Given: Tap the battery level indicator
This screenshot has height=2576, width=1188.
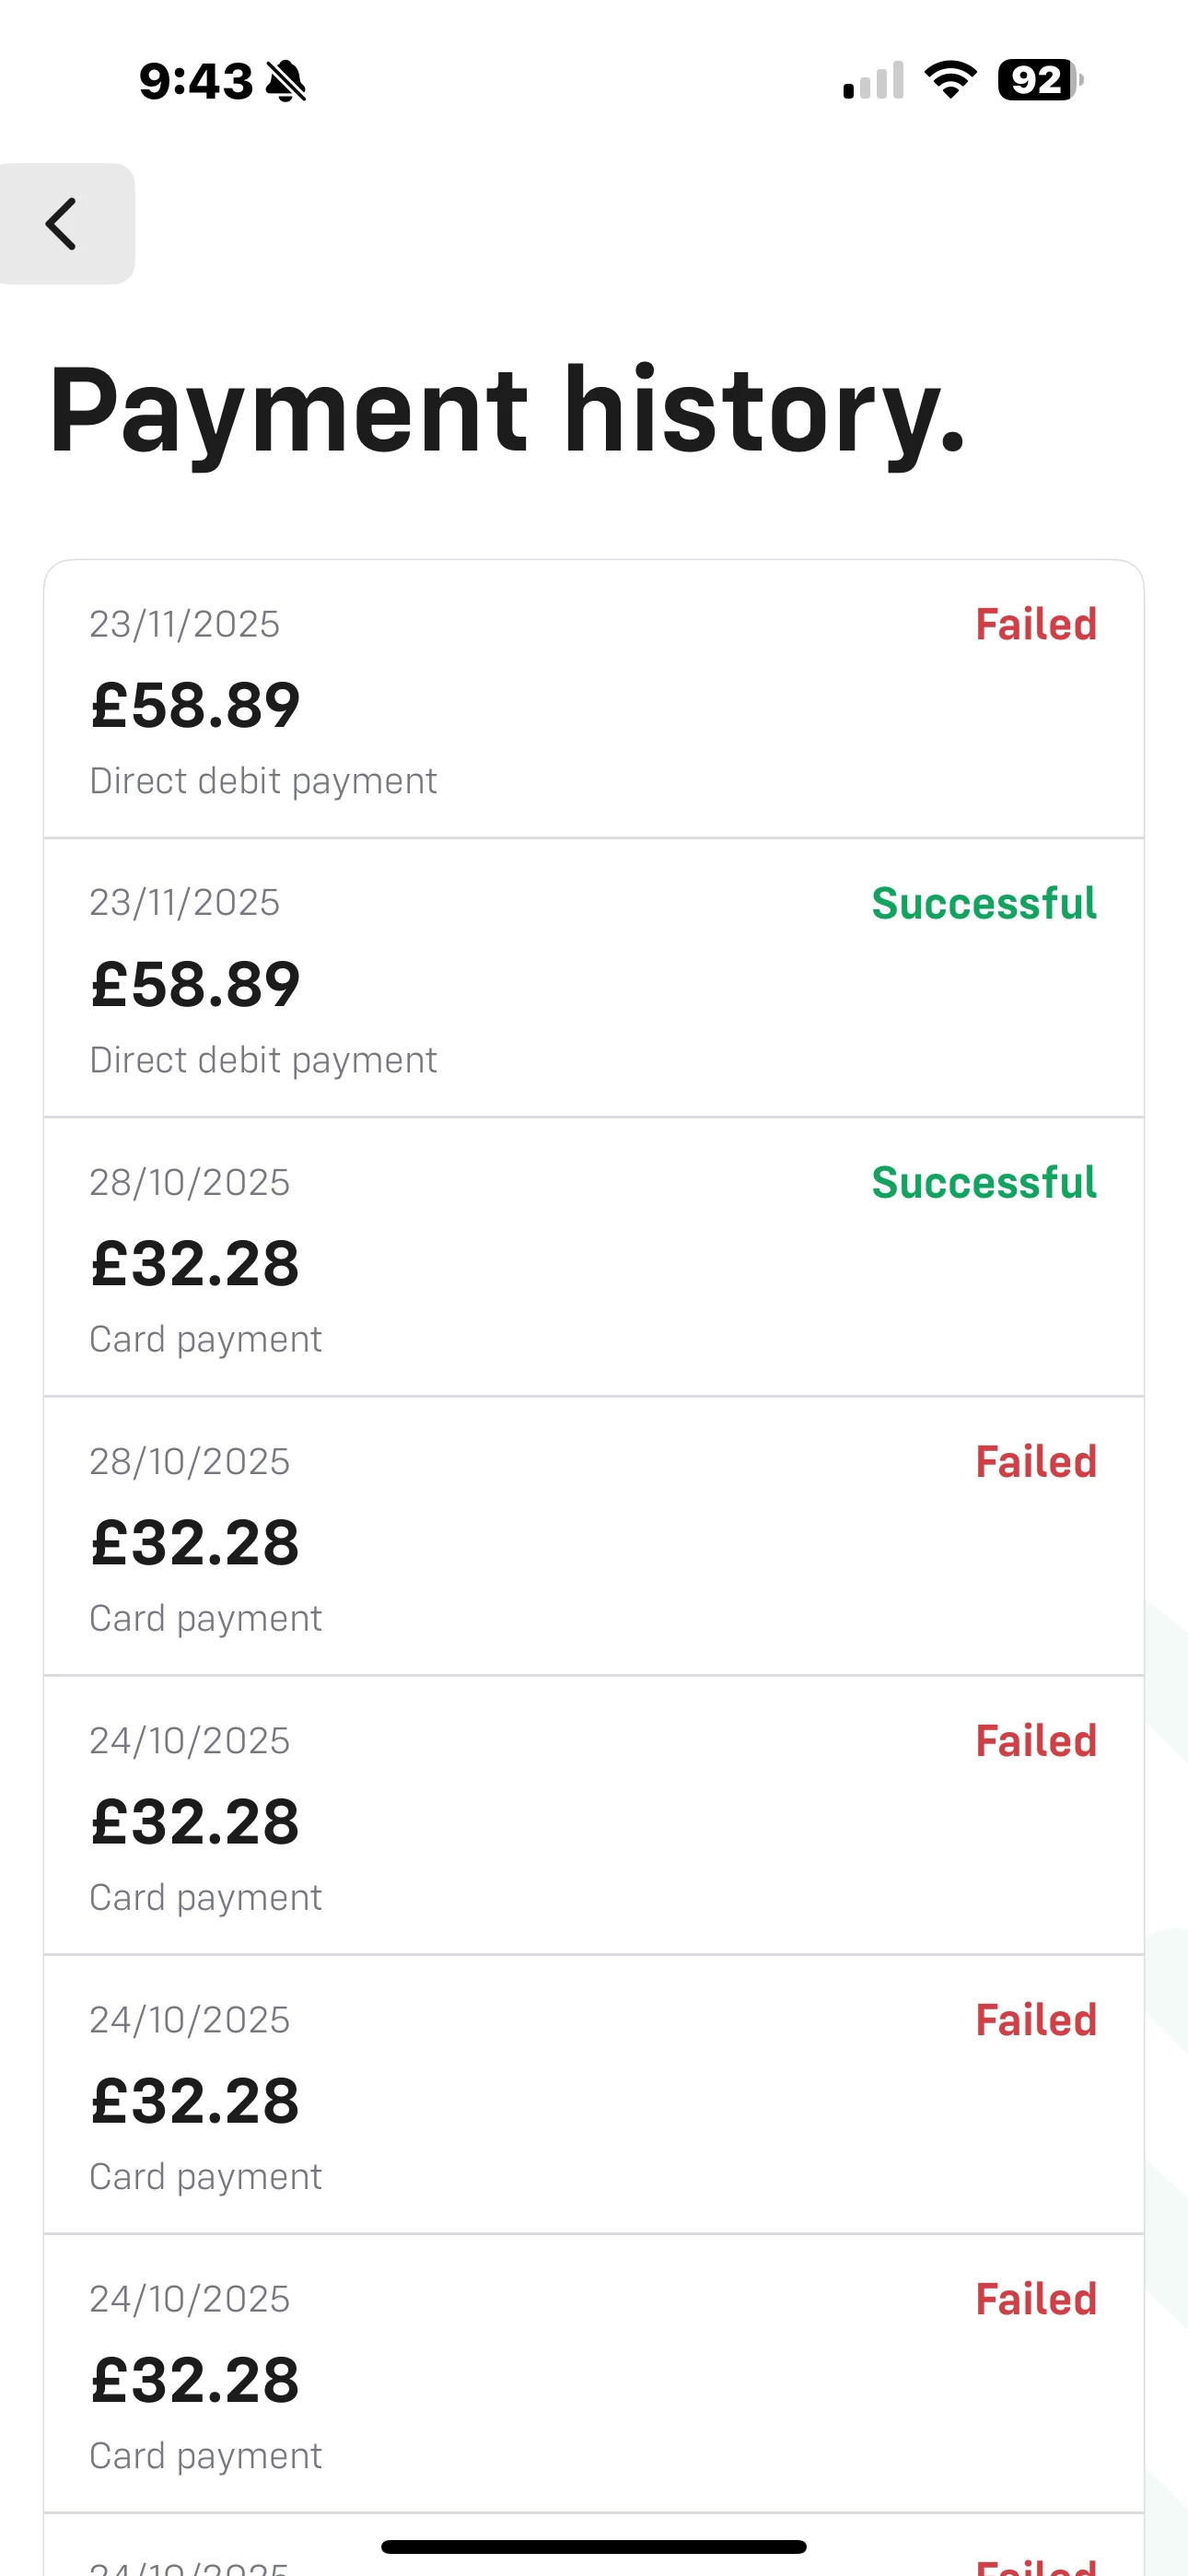Looking at the screenshot, I should click(x=1040, y=80).
